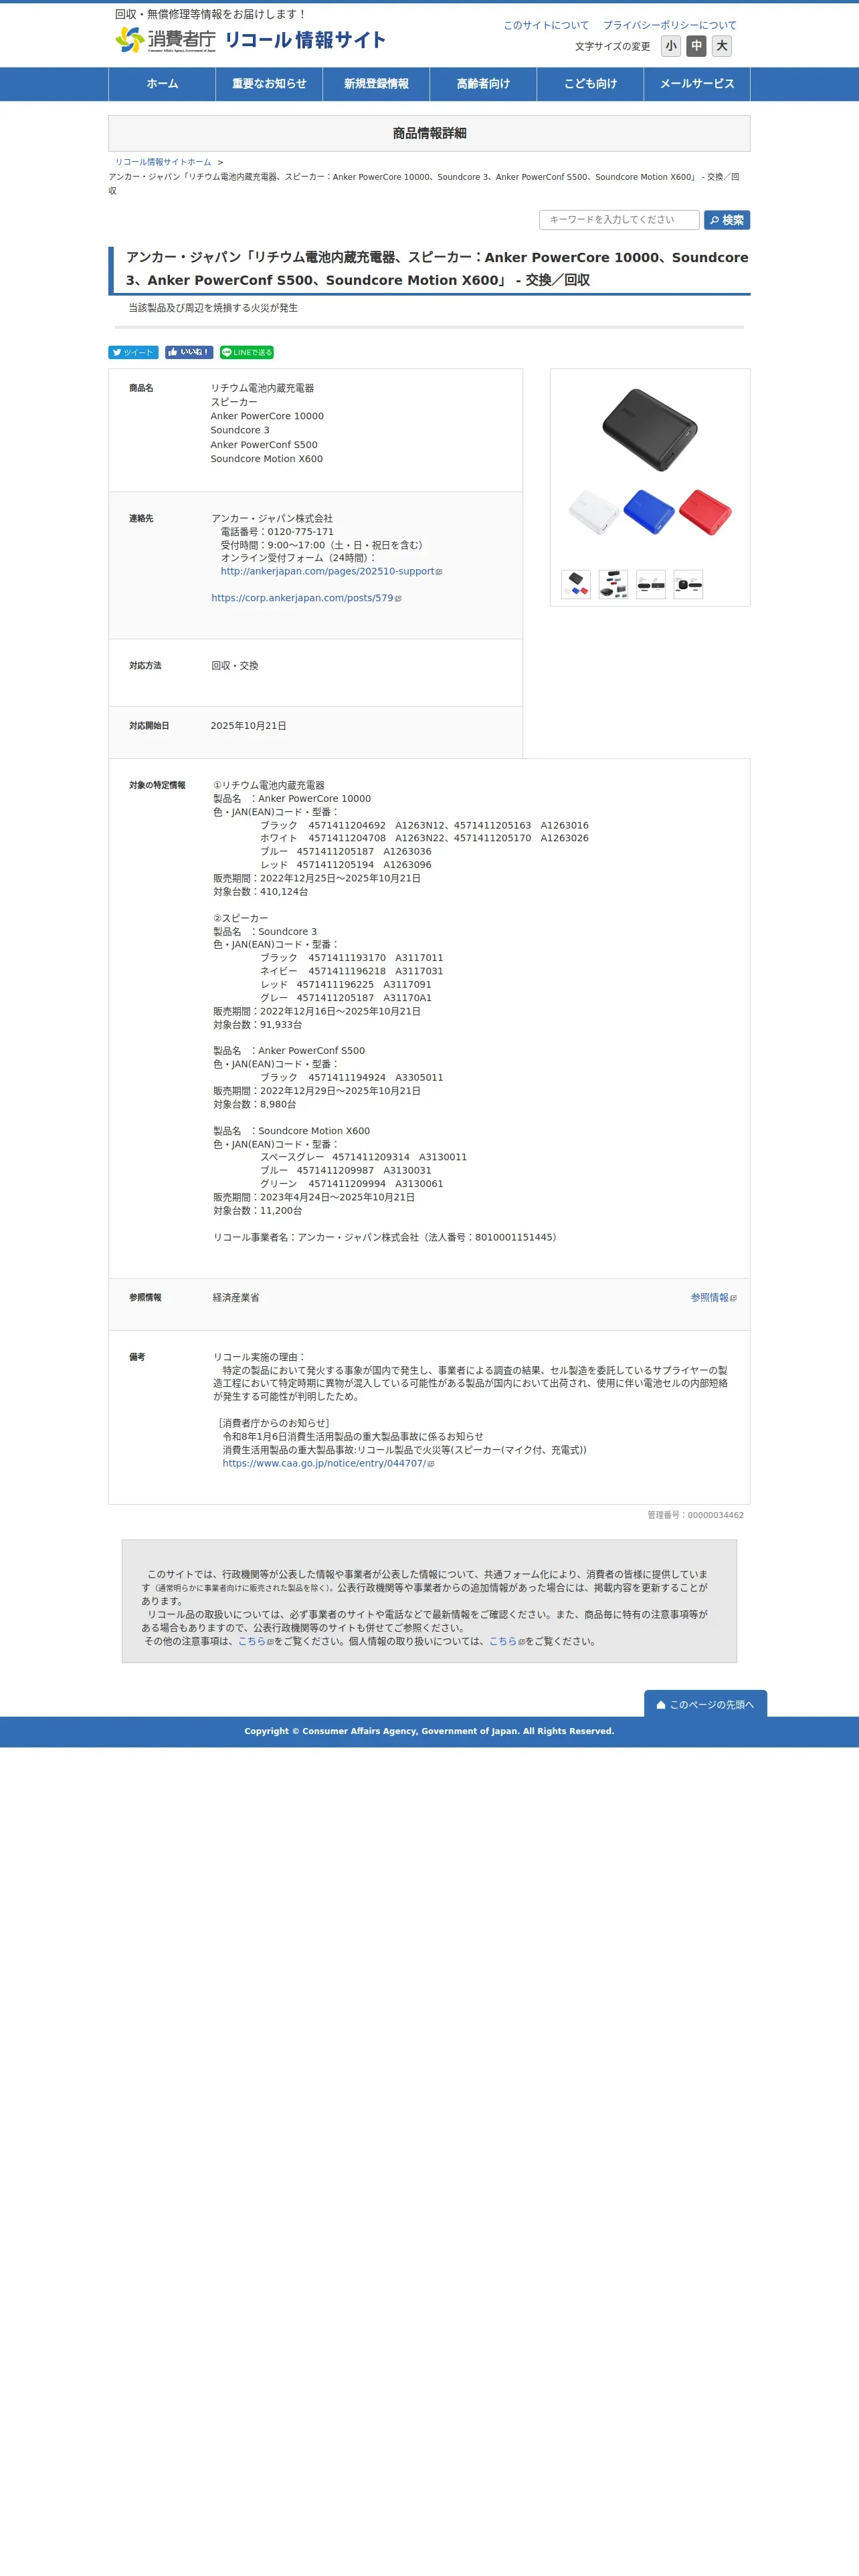Image resolution: width=859 pixels, height=2576 pixels.
Task: Select the thumbnail showing multiple speakers and devices
Action: click(x=613, y=584)
